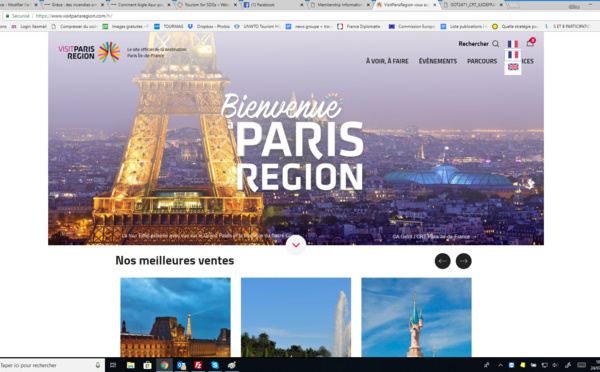Open the Liste publications bookmark
The image size is (600, 372).
(x=464, y=26)
